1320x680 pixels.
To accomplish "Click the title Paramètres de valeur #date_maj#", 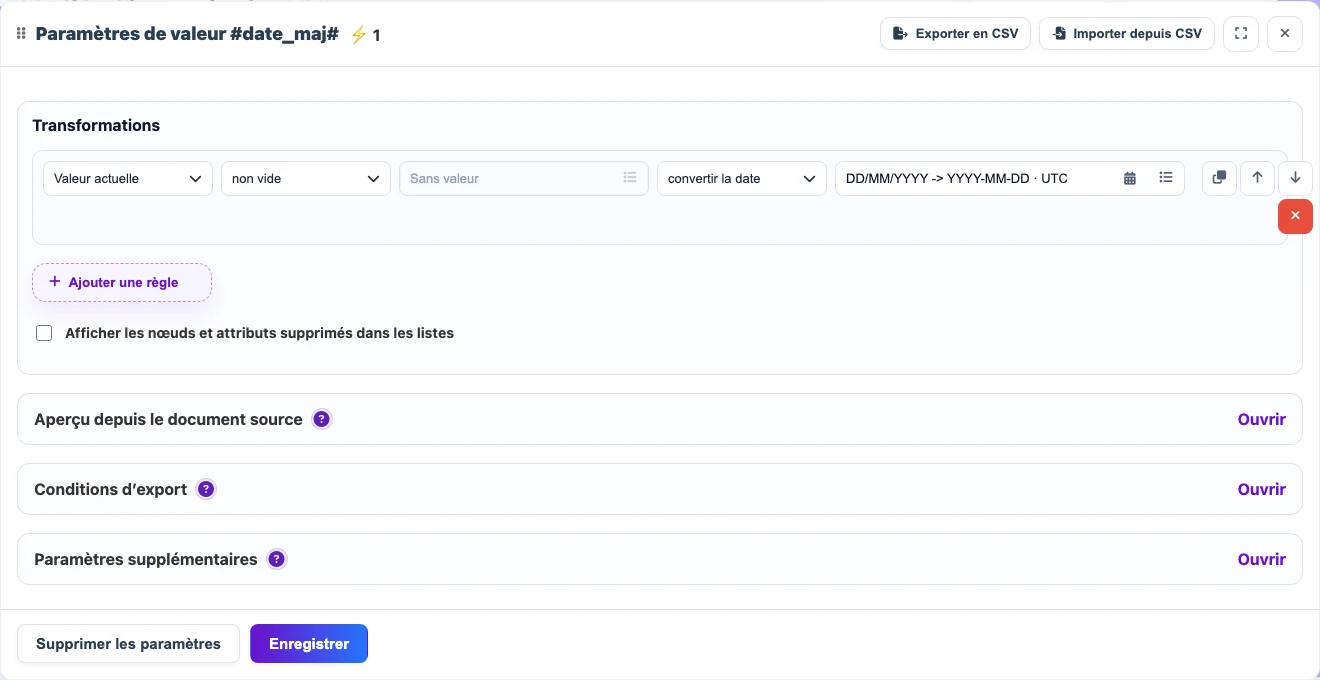I will 187,34.
